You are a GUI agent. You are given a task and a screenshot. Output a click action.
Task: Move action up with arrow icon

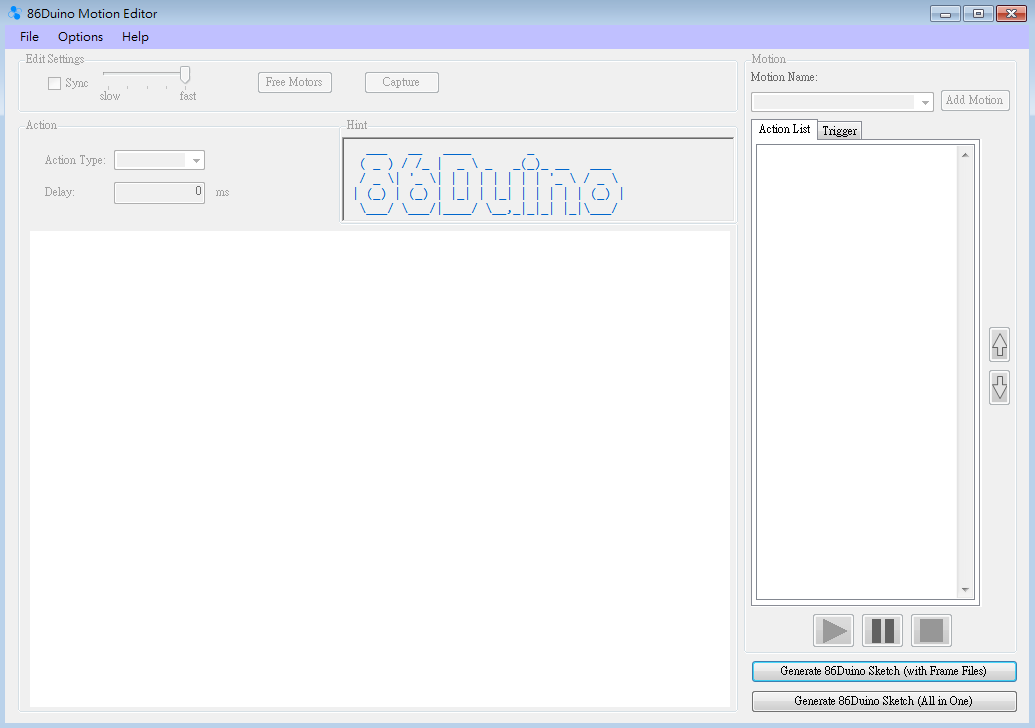pos(999,345)
